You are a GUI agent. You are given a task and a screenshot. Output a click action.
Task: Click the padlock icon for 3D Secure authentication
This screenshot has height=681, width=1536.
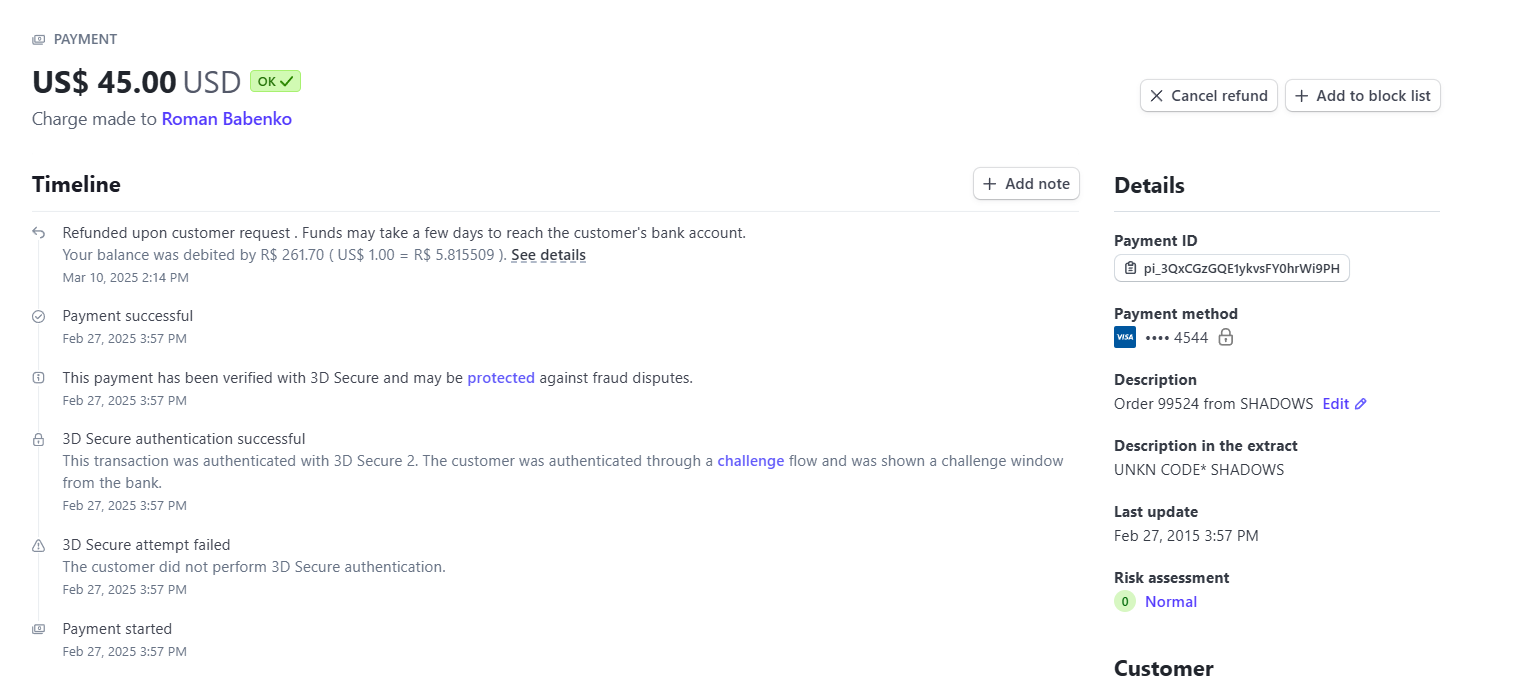click(x=38, y=439)
